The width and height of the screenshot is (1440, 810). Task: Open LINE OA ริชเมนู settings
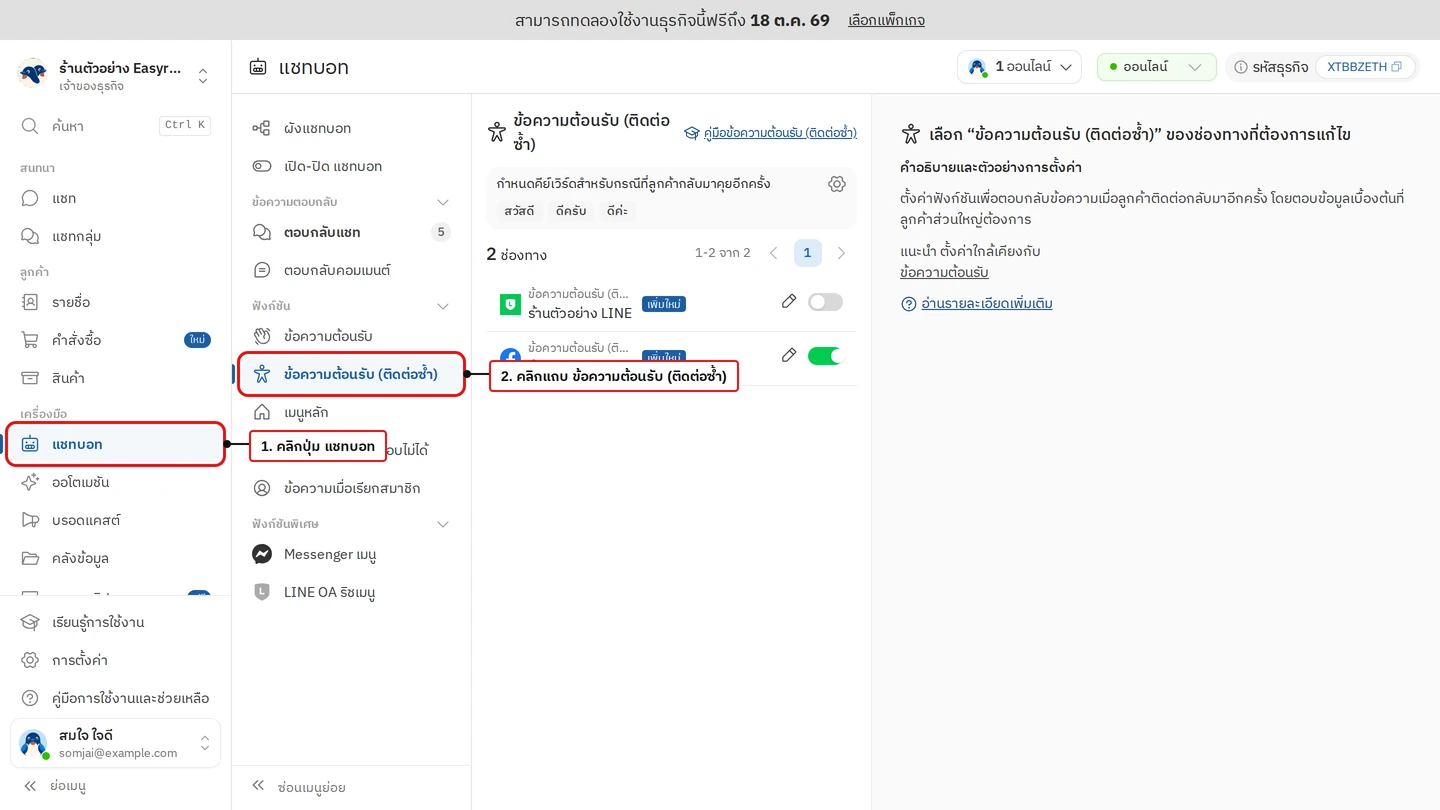coord(351,592)
